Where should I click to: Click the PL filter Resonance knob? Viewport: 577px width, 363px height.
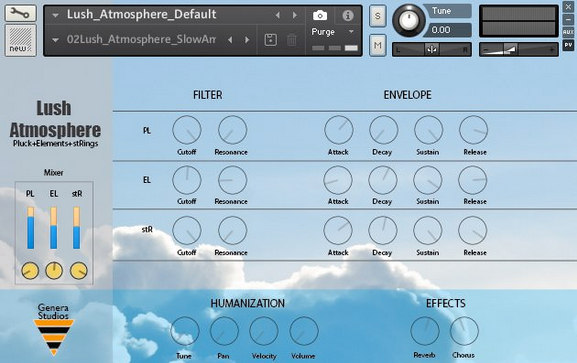[233, 130]
